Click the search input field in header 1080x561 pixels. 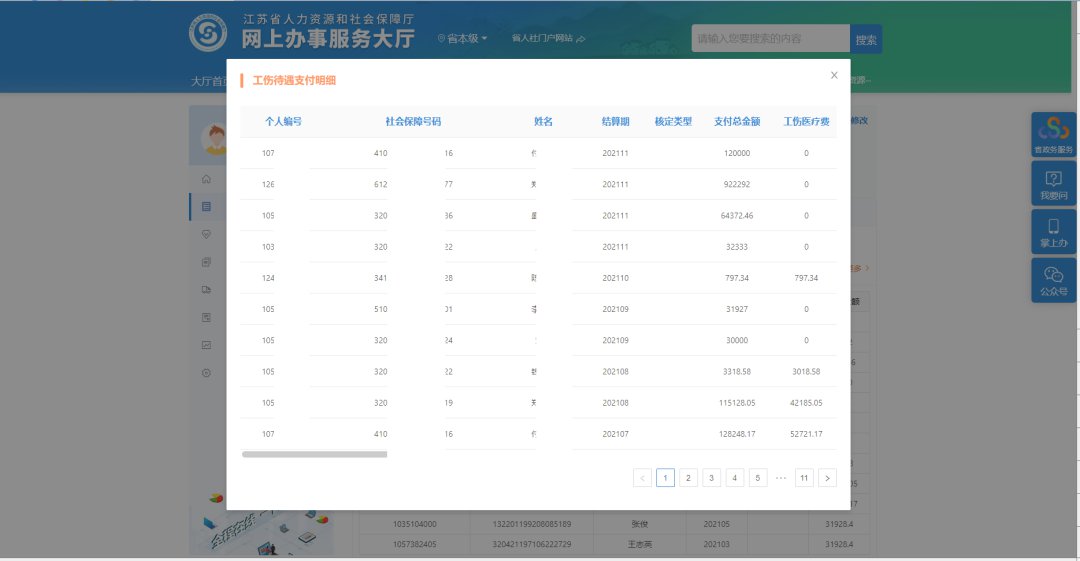point(770,39)
